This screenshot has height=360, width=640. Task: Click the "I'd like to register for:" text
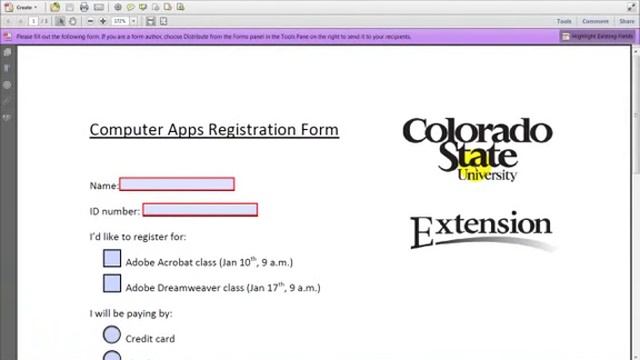pyautogui.click(x=138, y=237)
